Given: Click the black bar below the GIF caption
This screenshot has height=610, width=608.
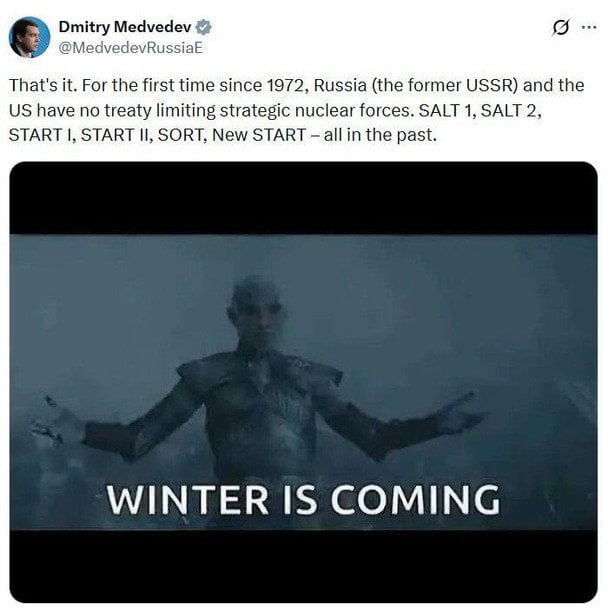Looking at the screenshot, I should (303, 566).
